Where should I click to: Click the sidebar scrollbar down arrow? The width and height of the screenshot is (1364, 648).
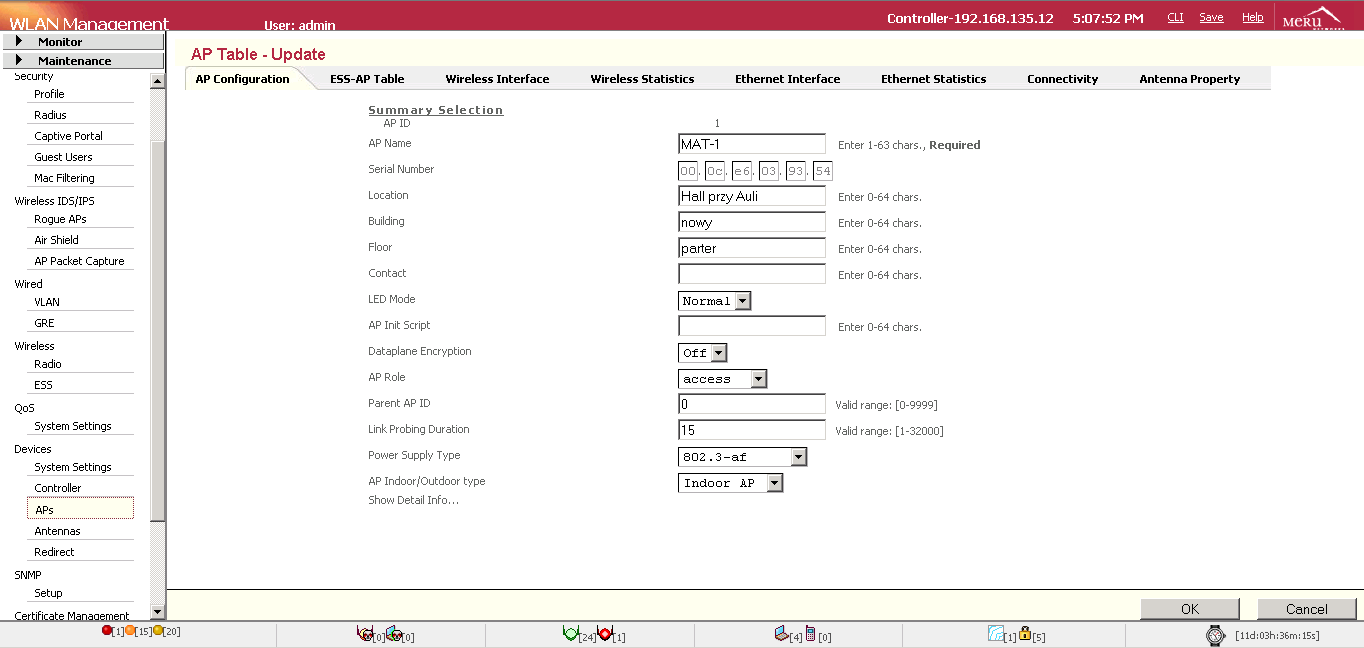(157, 612)
